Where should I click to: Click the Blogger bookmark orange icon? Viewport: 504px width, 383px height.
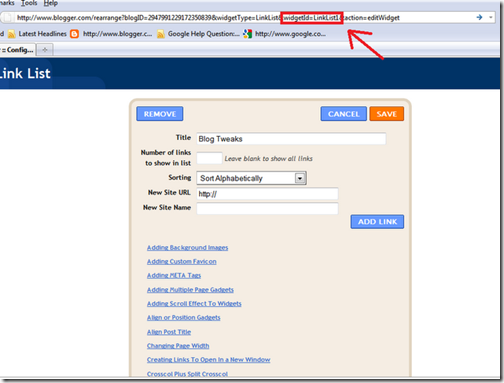75,34
